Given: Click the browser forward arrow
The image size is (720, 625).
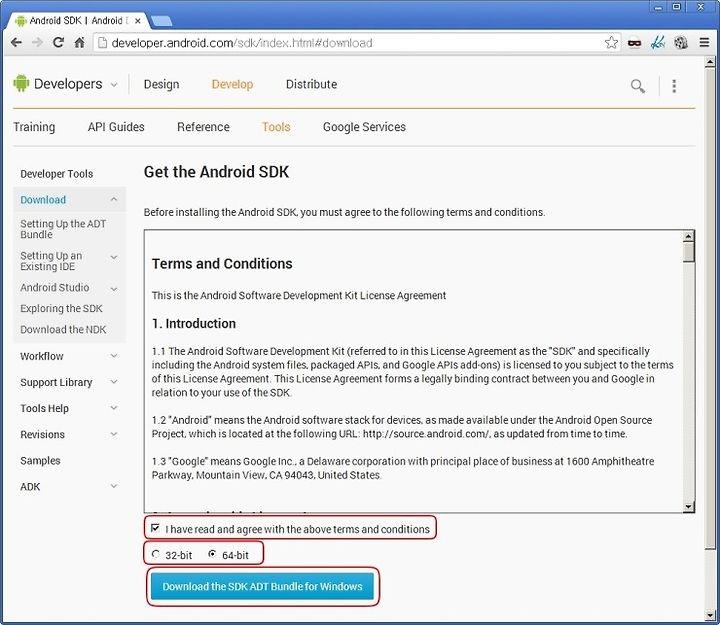Looking at the screenshot, I should click(37, 43).
